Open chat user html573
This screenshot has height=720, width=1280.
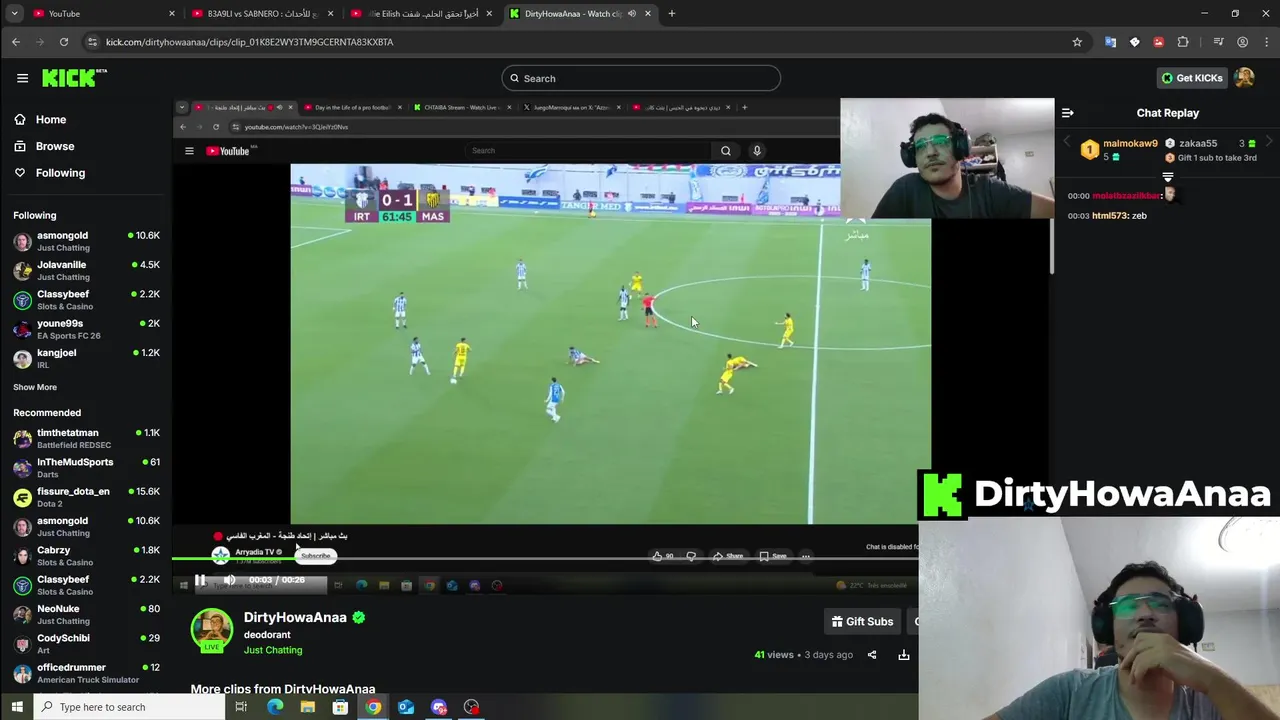pyautogui.click(x=1110, y=216)
